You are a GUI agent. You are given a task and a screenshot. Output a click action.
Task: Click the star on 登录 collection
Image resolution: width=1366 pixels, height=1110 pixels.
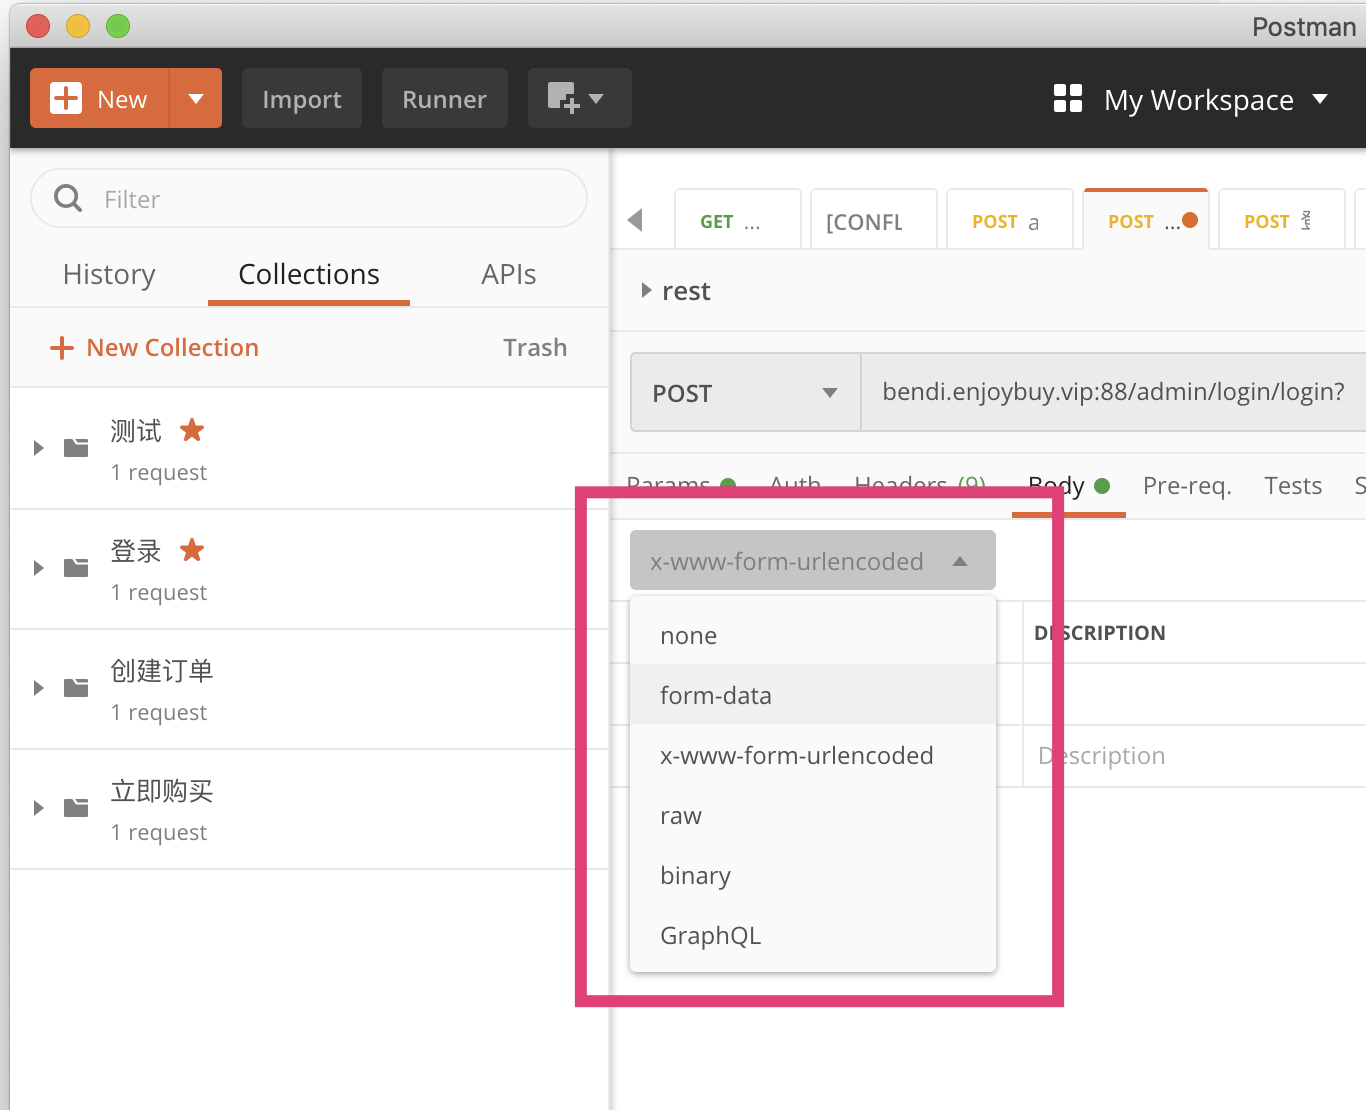(x=192, y=550)
